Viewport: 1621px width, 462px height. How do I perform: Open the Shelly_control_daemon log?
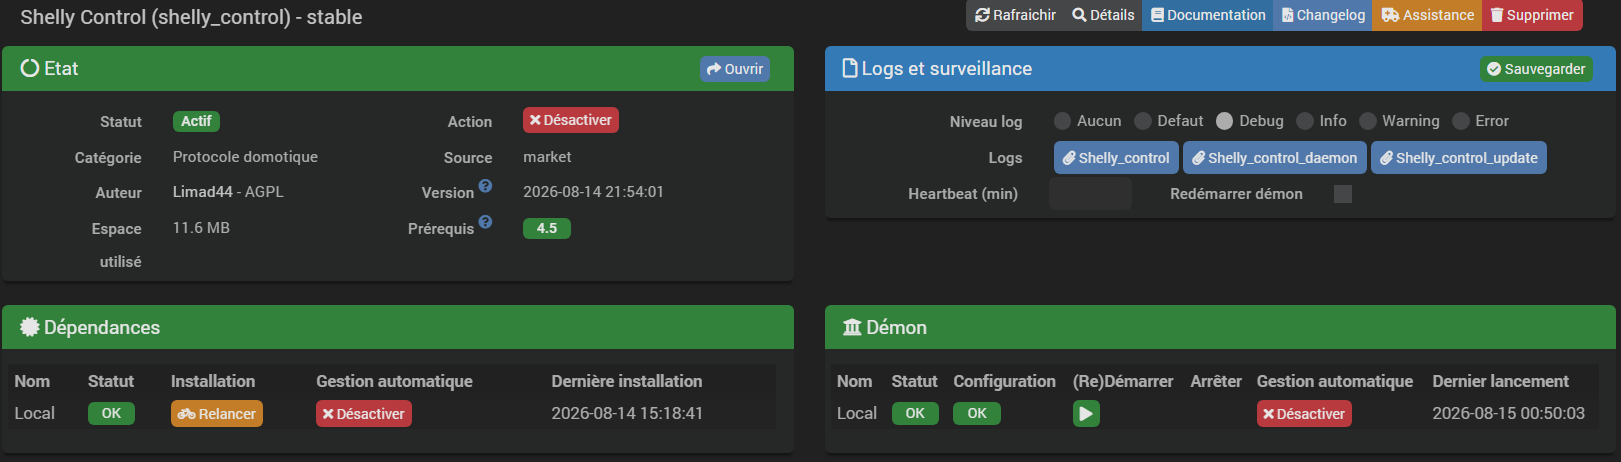pyautogui.click(x=1275, y=158)
